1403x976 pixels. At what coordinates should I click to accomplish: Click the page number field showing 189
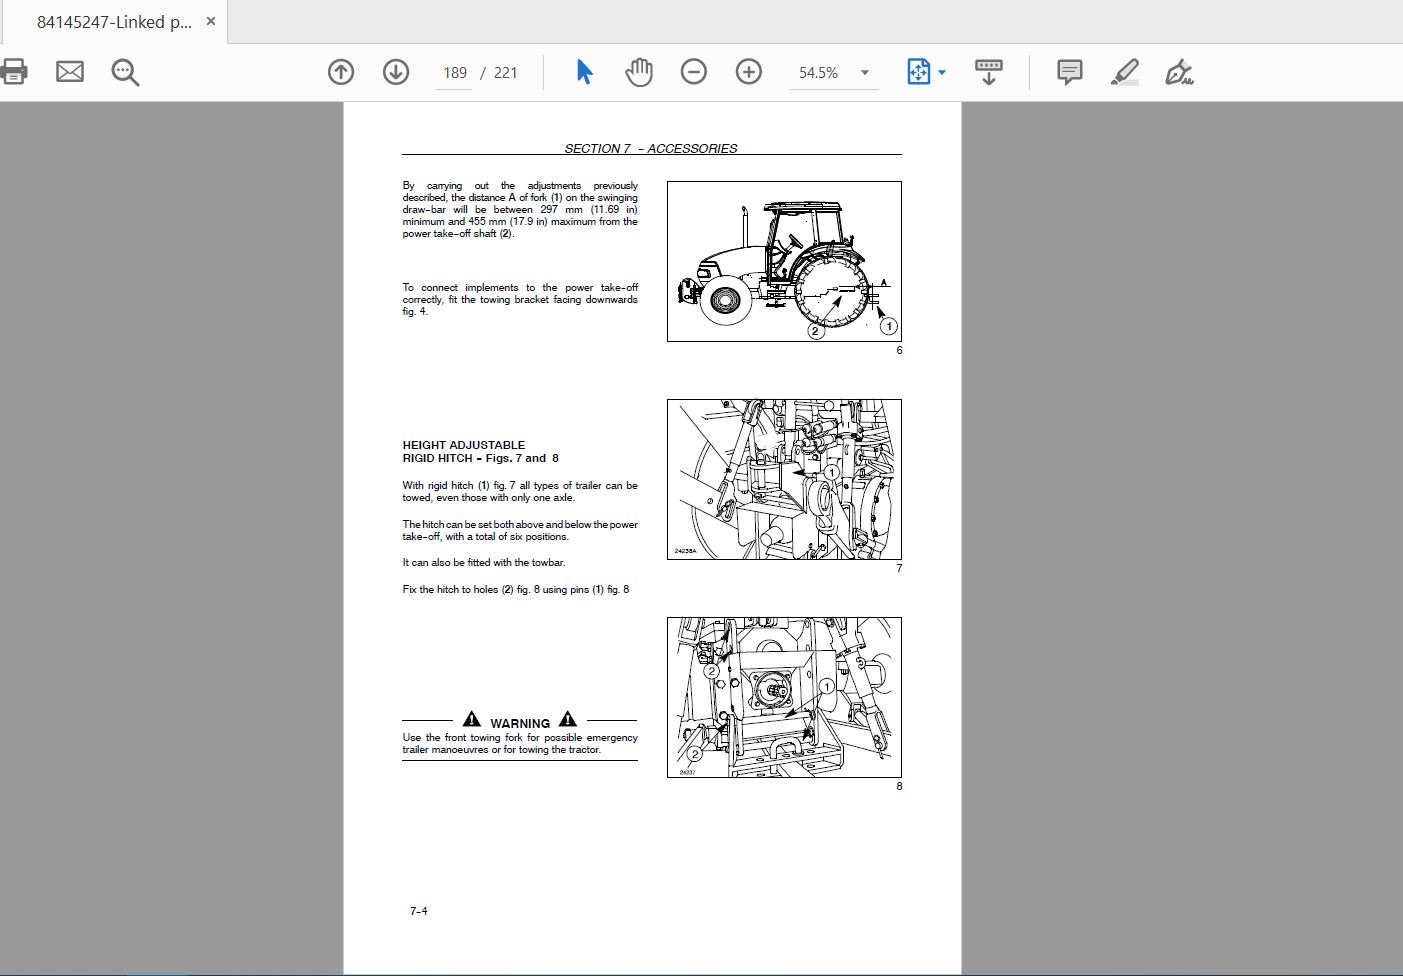tap(455, 73)
